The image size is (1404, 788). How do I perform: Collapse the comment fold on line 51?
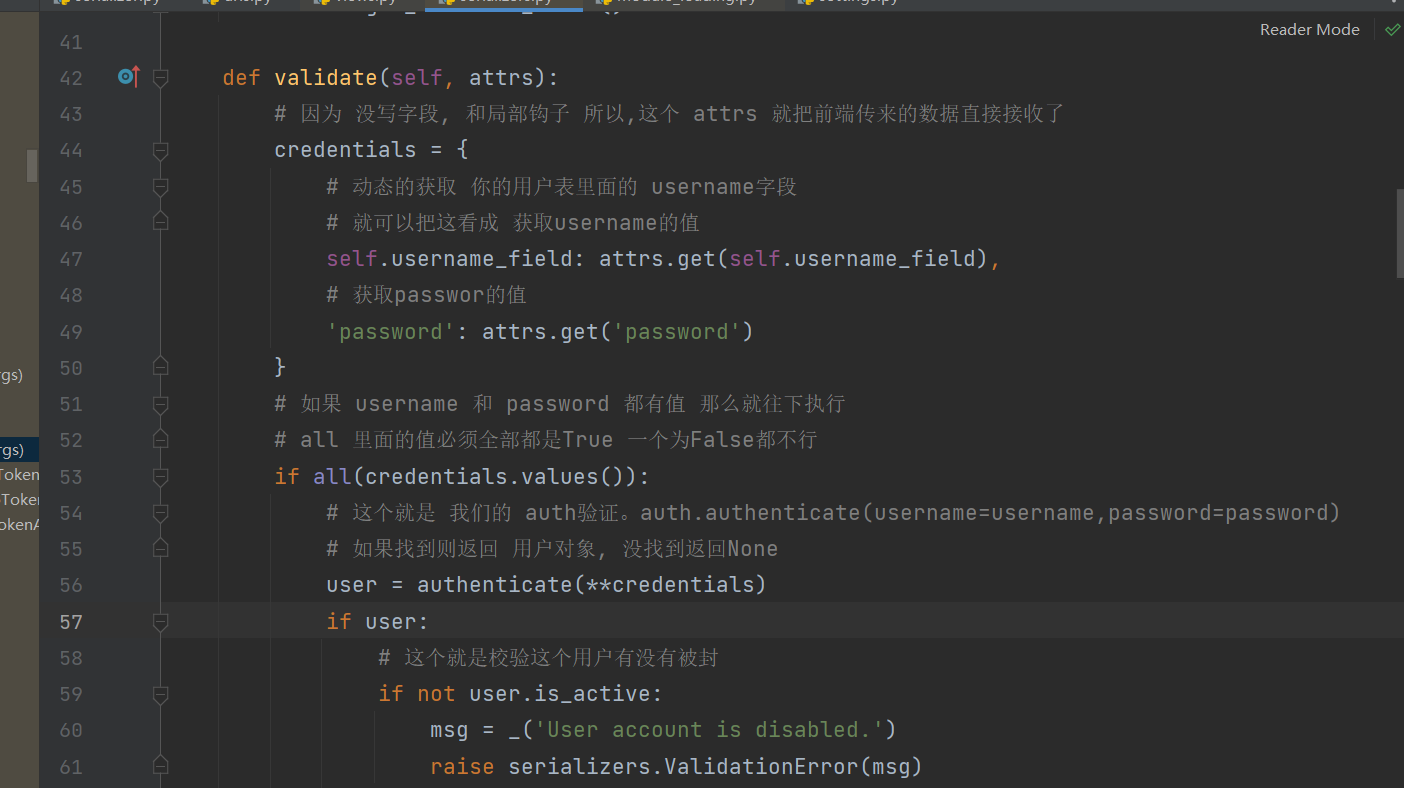[x=160, y=404]
